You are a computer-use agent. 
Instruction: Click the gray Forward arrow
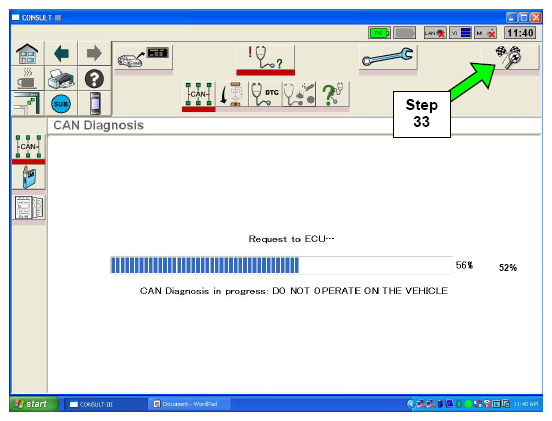point(94,54)
